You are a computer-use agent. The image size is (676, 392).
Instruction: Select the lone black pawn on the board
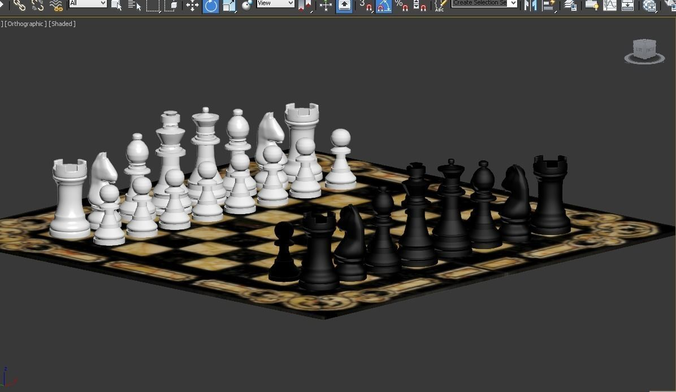[x=284, y=252]
